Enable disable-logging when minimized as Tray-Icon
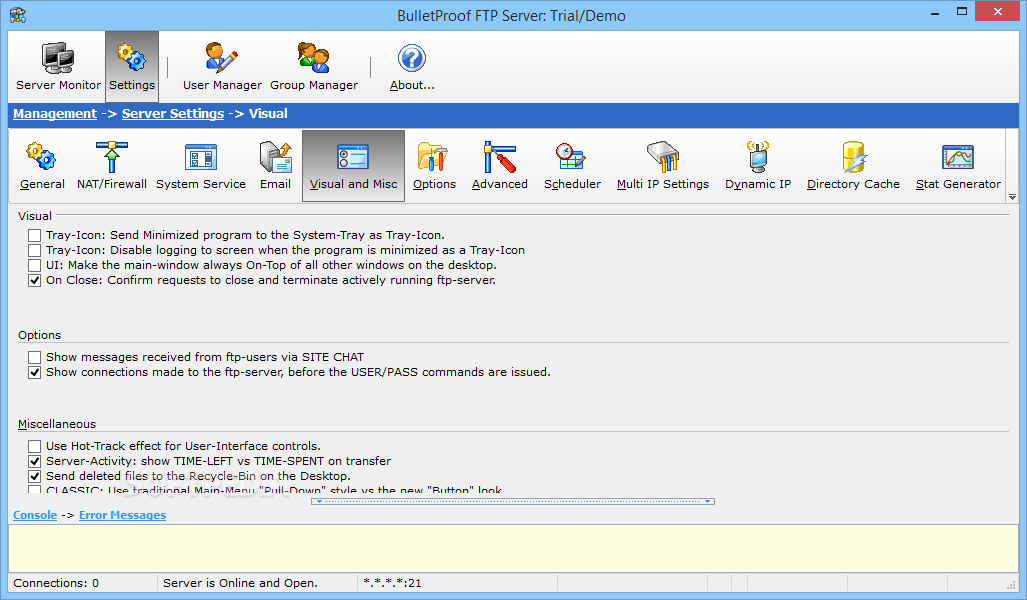 coord(35,250)
